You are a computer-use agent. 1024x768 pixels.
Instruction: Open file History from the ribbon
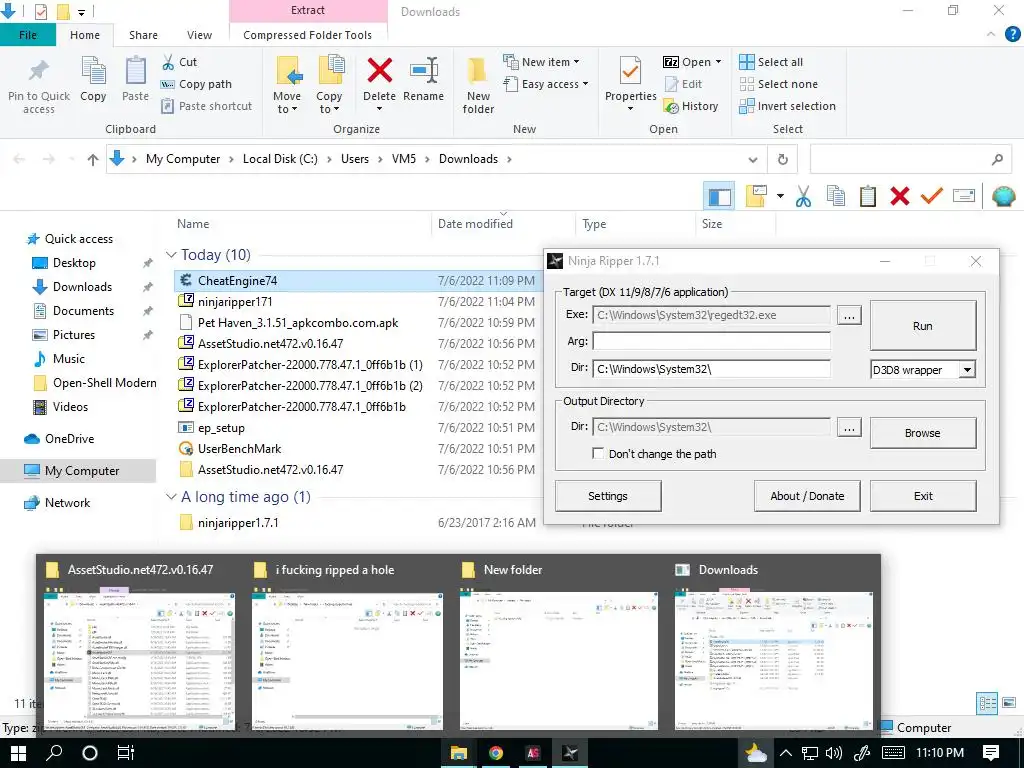click(691, 106)
